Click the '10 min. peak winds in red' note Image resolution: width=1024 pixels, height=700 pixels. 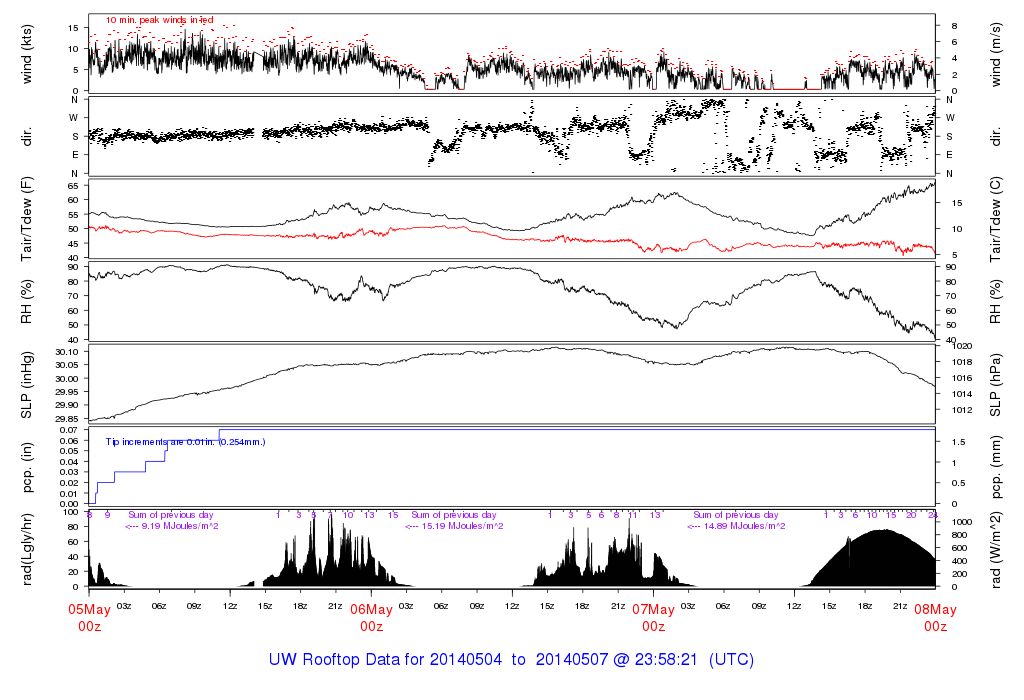point(159,20)
